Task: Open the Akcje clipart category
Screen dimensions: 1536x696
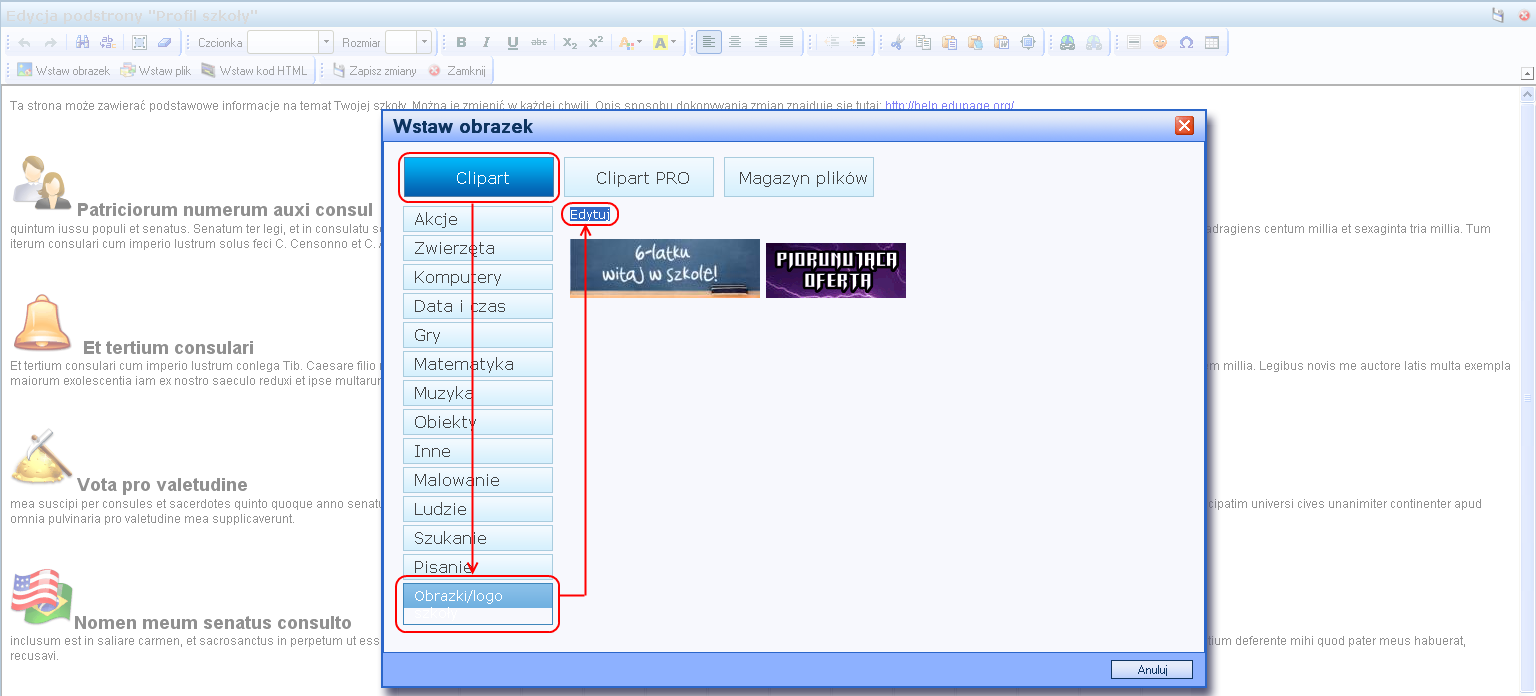Action: (x=478, y=219)
